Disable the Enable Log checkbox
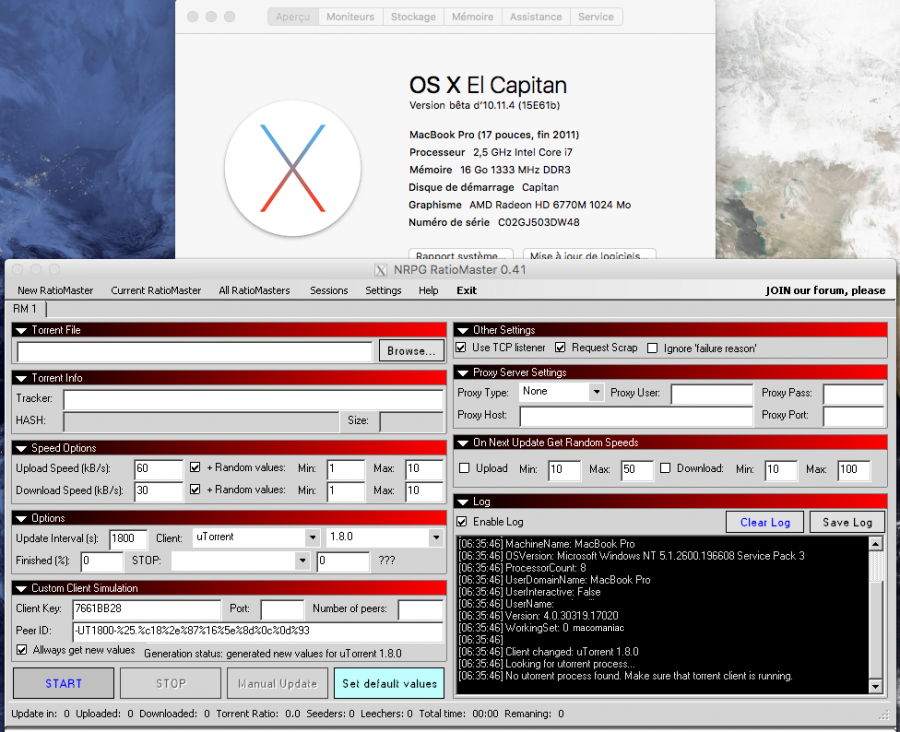 [x=461, y=521]
